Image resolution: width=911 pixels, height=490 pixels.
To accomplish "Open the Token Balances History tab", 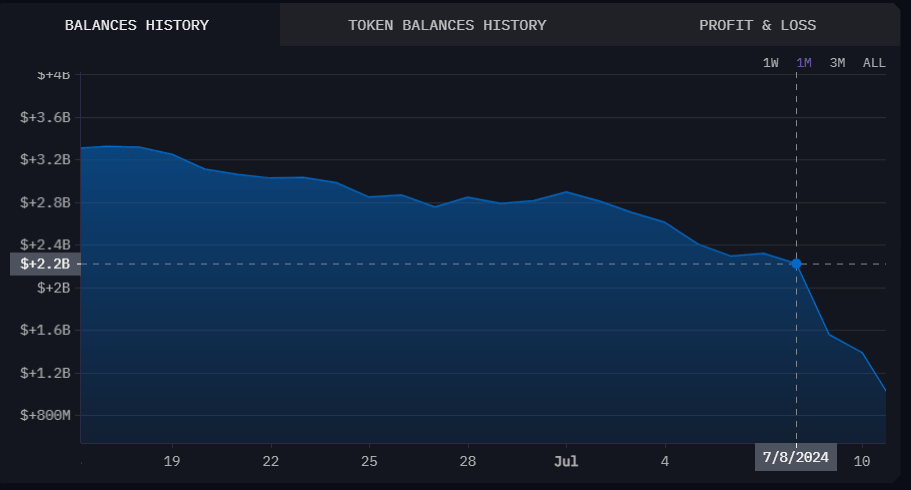I will [447, 25].
